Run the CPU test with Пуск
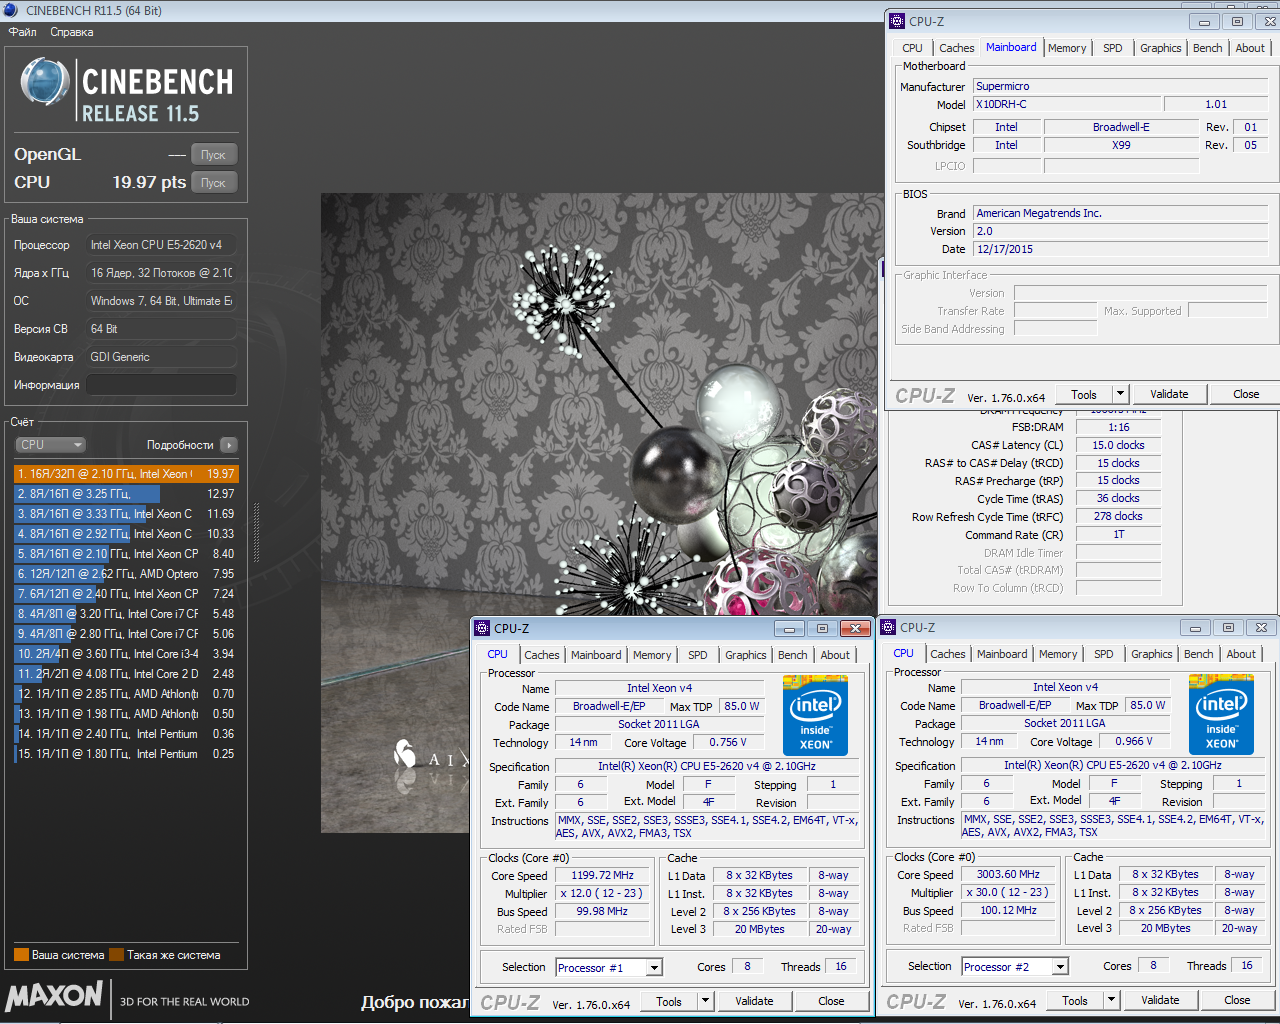1280x1024 pixels. coord(213,183)
